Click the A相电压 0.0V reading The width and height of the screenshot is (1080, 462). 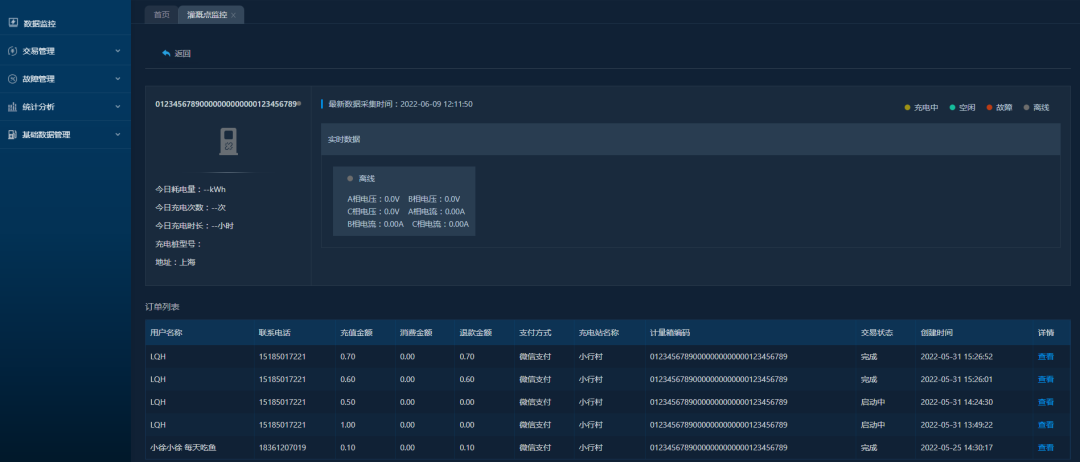[373, 199]
